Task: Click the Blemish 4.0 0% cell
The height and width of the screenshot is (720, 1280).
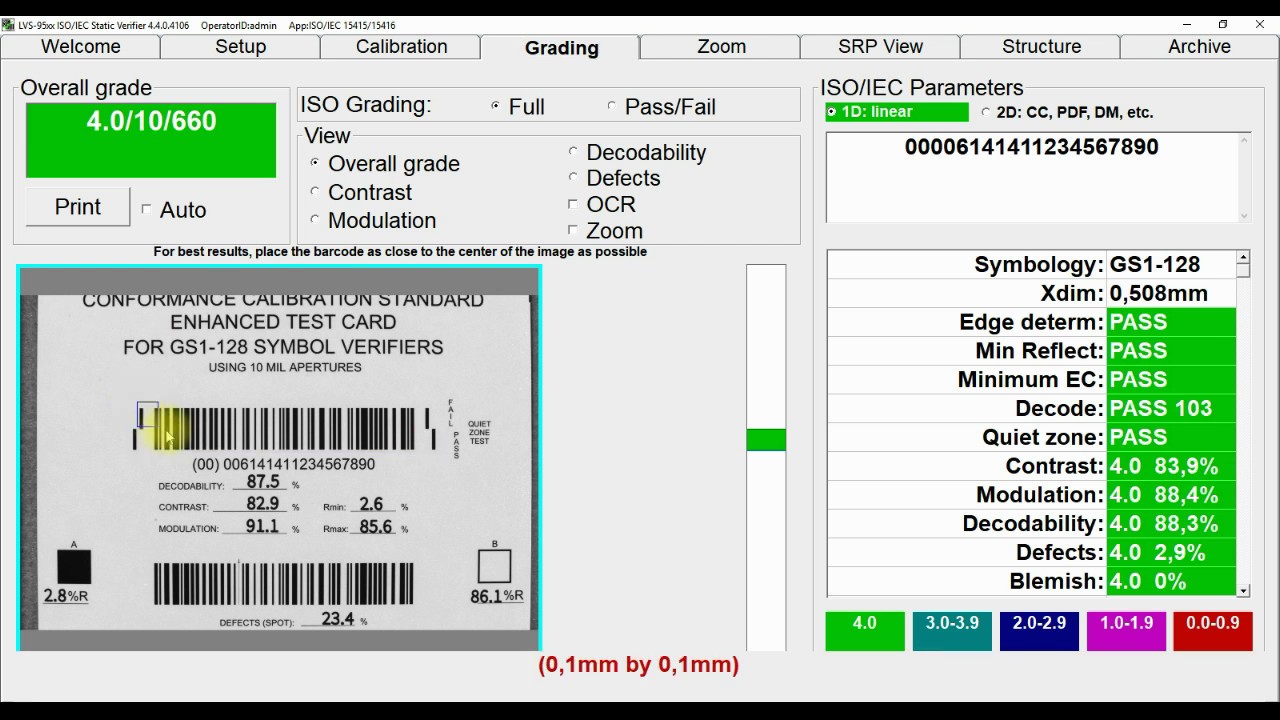Action: pyautogui.click(x=1171, y=582)
